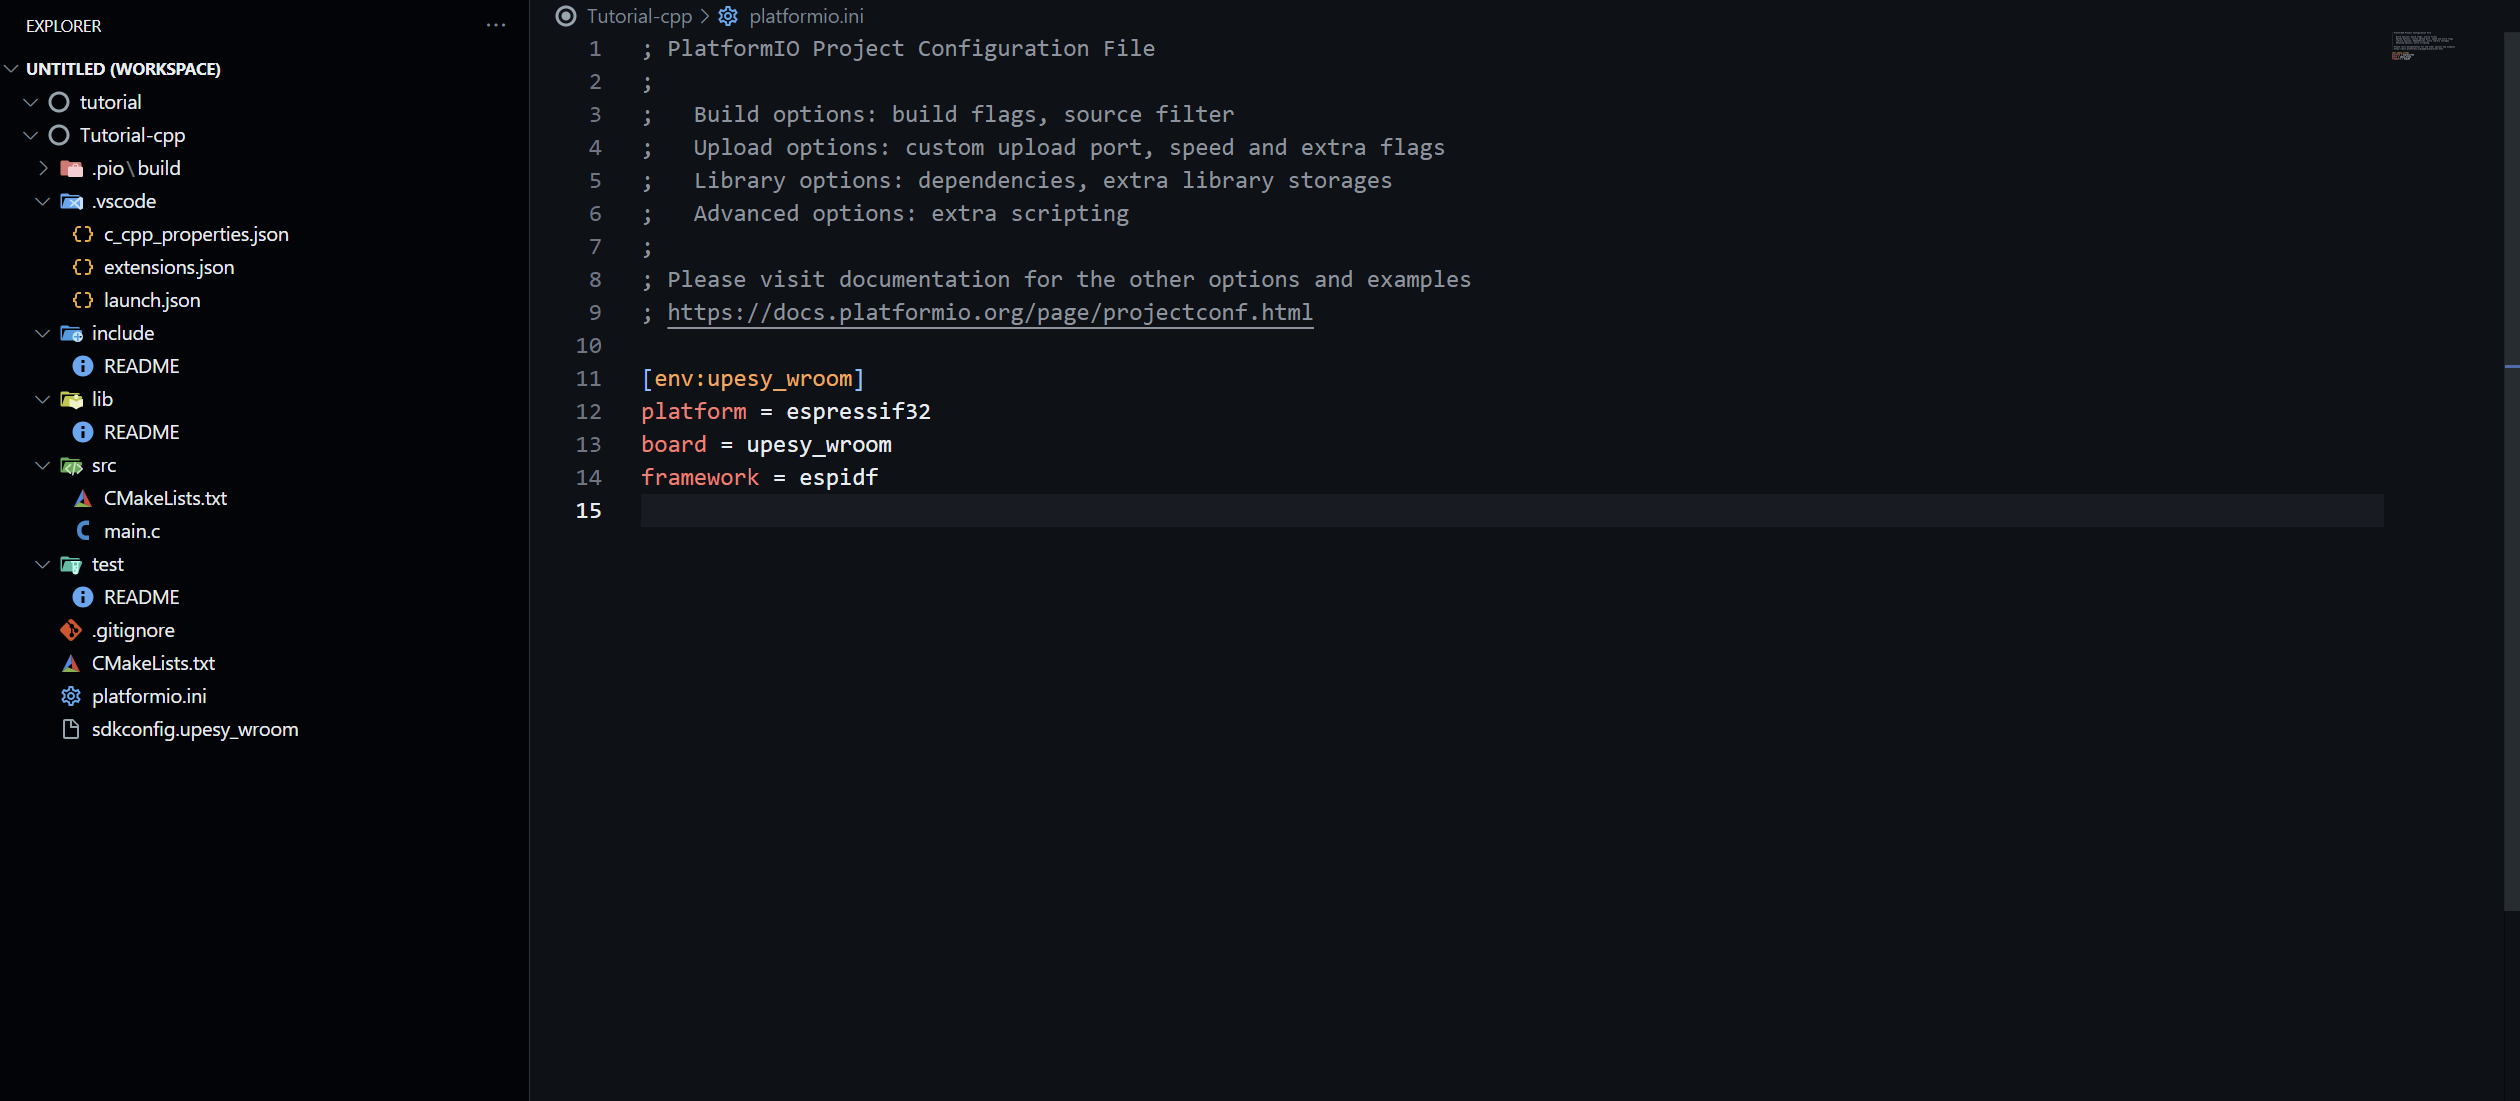
Task: Click the info icon of the include README
Action: coord(83,366)
